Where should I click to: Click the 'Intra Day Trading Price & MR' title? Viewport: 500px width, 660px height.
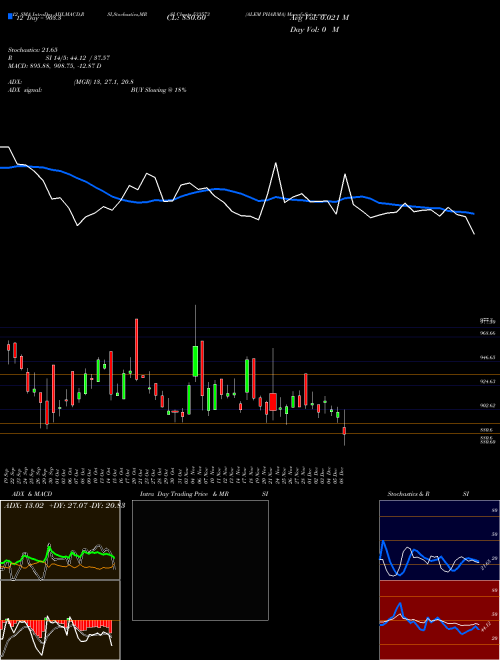coord(184,494)
